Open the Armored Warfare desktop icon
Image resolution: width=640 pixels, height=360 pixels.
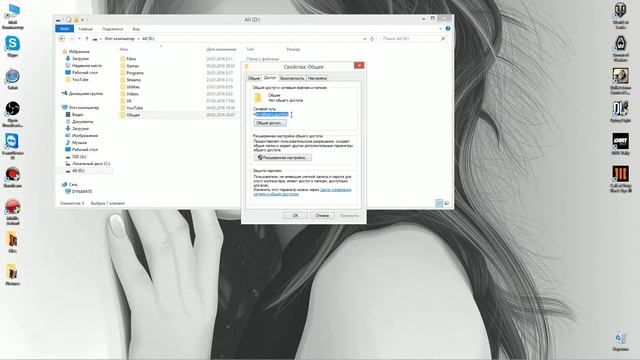click(x=620, y=49)
